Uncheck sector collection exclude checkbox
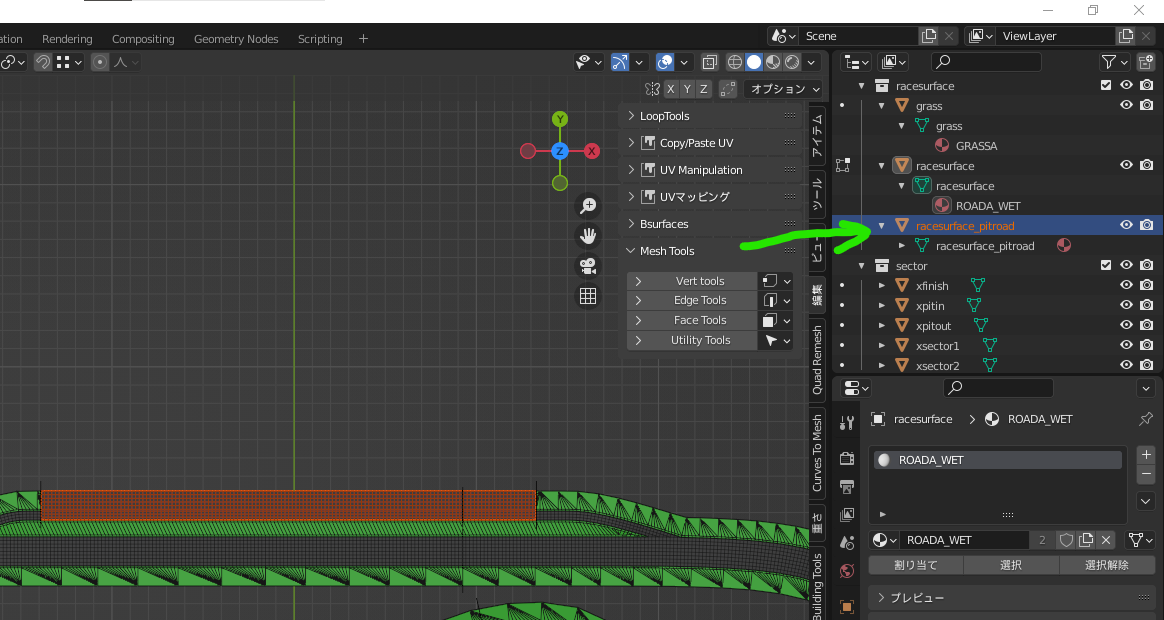 1106,265
